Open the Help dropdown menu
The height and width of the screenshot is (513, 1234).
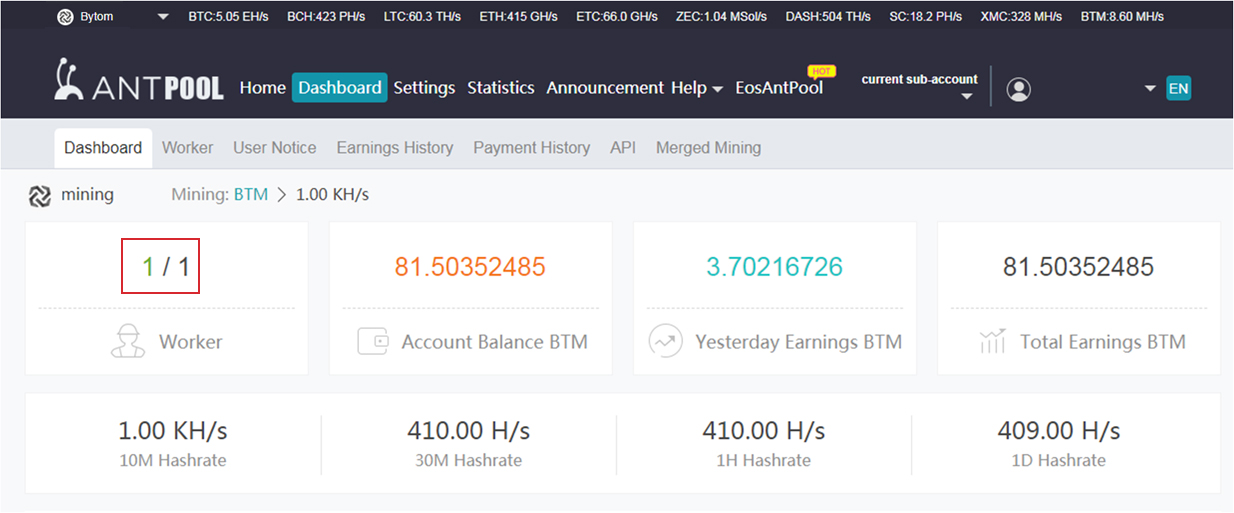coord(697,88)
